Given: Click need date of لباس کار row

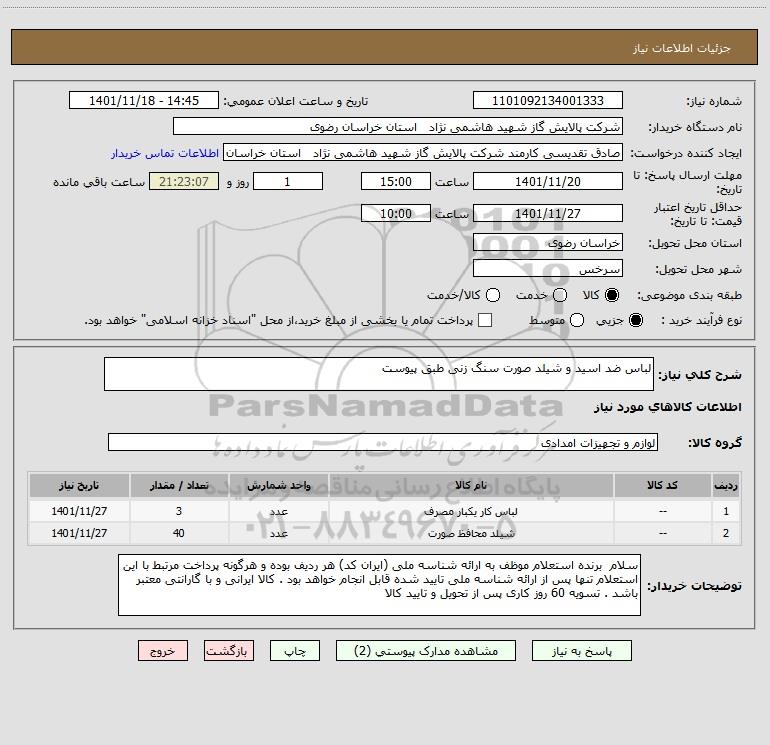Looking at the screenshot, I should (x=79, y=511).
